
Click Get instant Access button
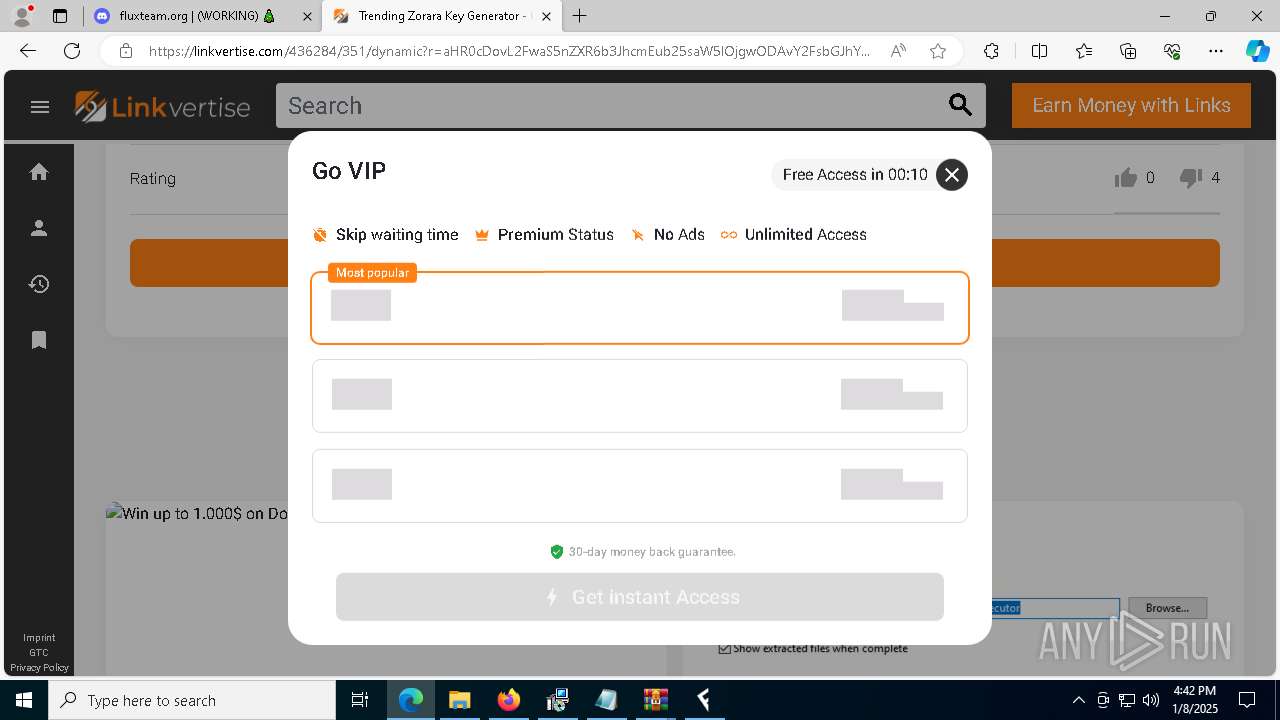point(640,597)
